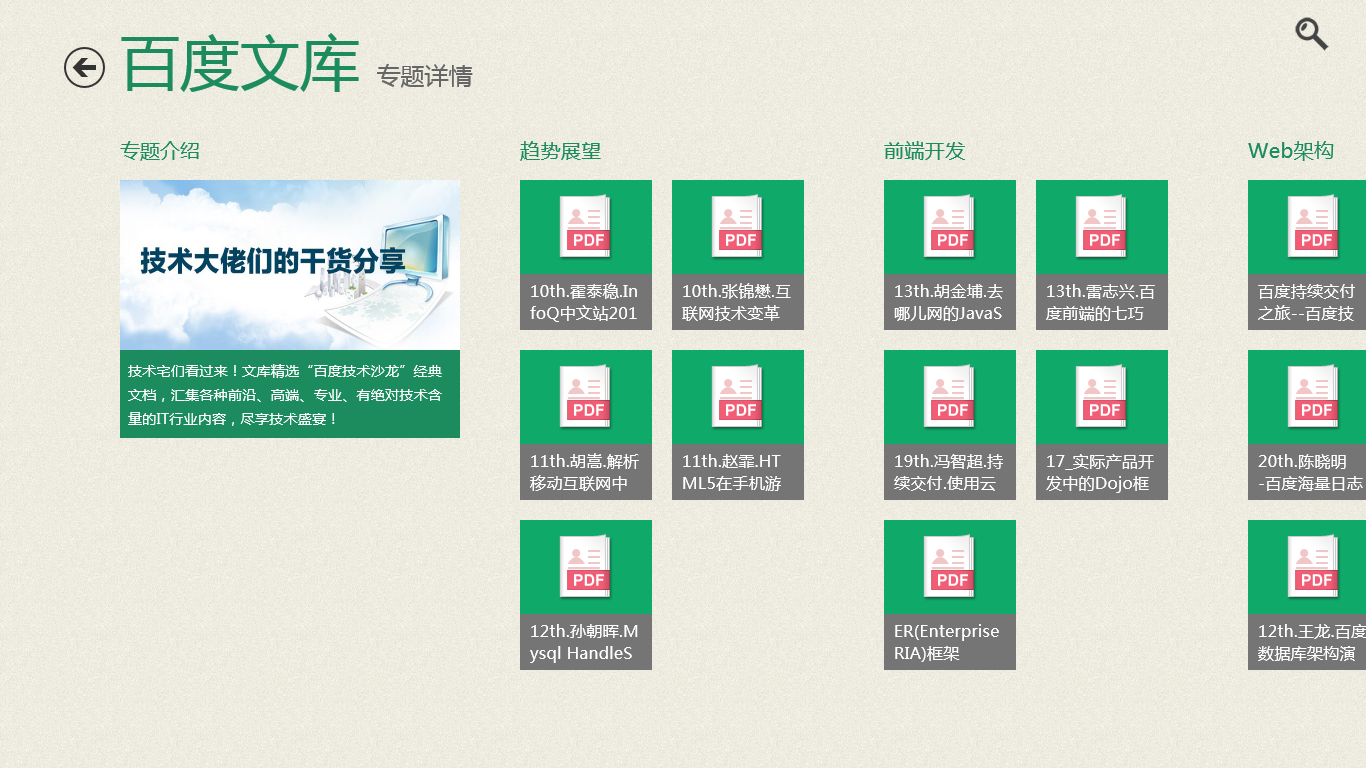Click PDF icon of 百度持续交付之旅 document

click(x=1314, y=226)
